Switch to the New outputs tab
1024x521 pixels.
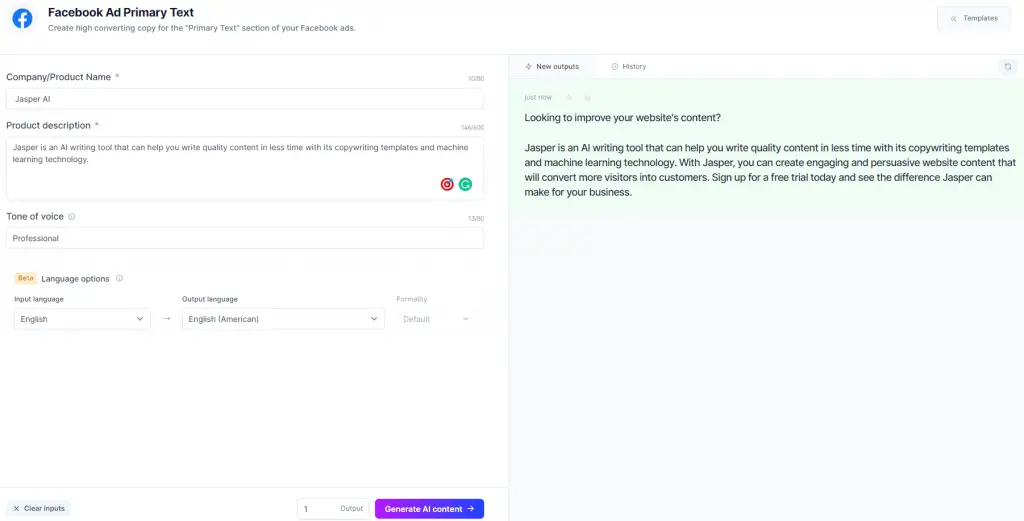(x=552, y=67)
